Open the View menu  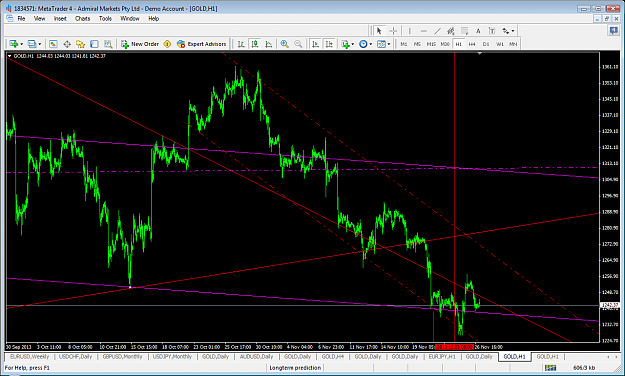[x=39, y=18]
